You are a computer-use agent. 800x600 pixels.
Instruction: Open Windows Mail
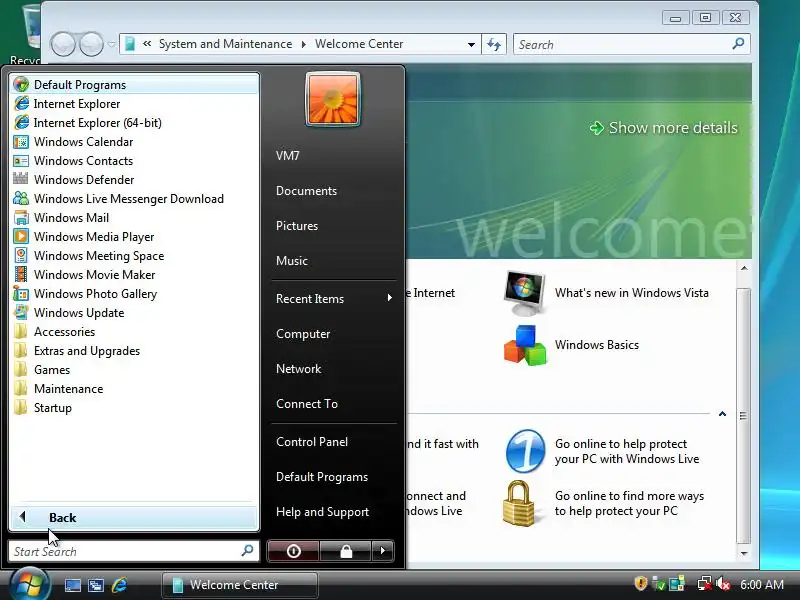[135, 218]
